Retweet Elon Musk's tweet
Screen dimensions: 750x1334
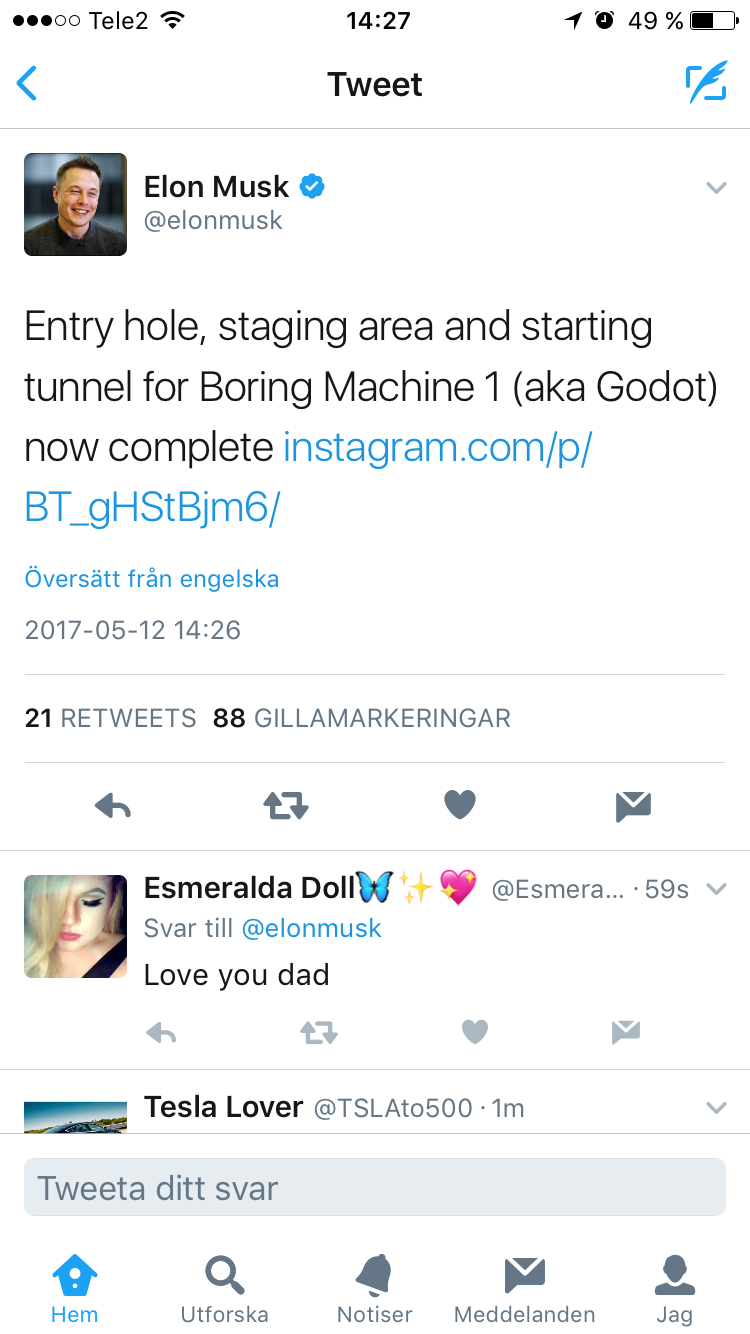coord(286,806)
